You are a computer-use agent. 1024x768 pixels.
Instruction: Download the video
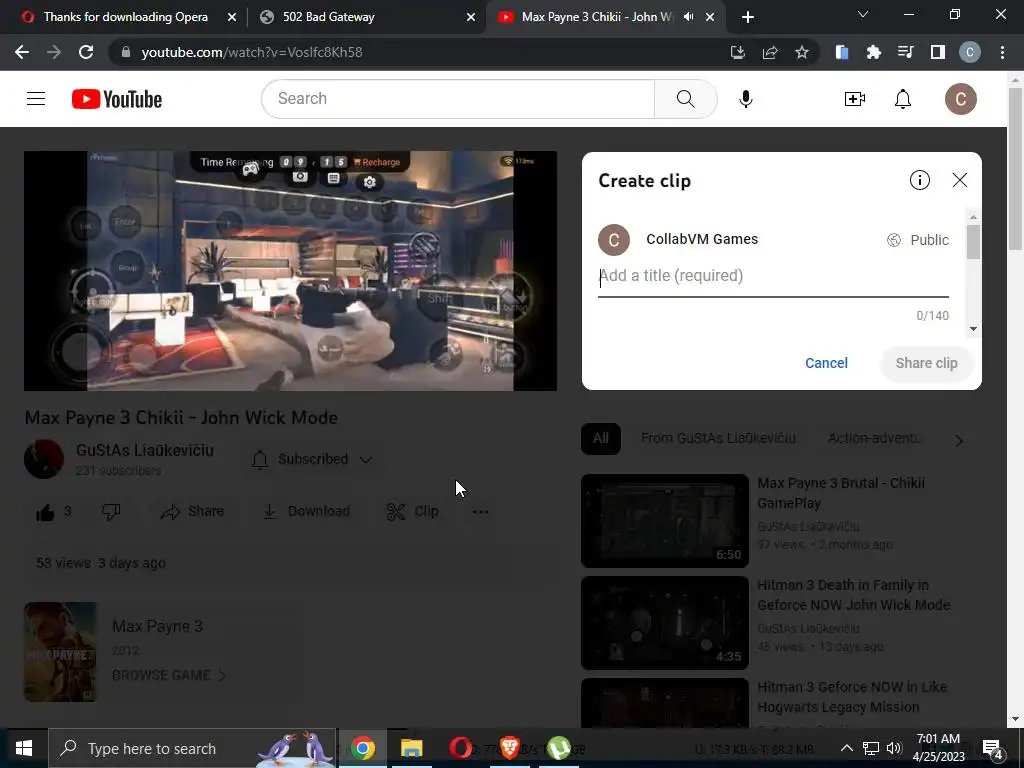coord(306,511)
